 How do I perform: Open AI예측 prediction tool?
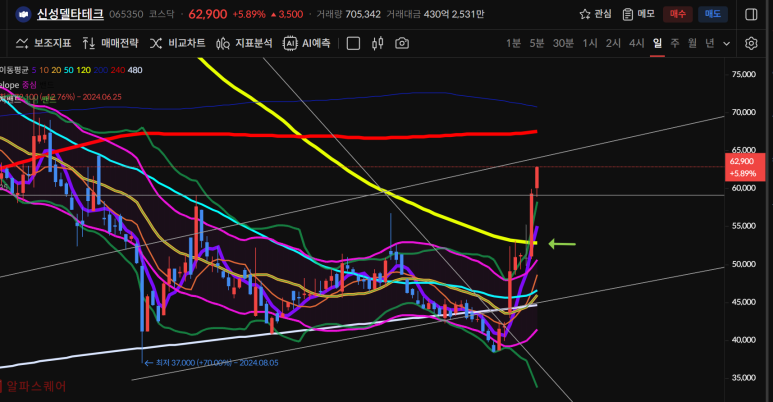click(x=306, y=43)
